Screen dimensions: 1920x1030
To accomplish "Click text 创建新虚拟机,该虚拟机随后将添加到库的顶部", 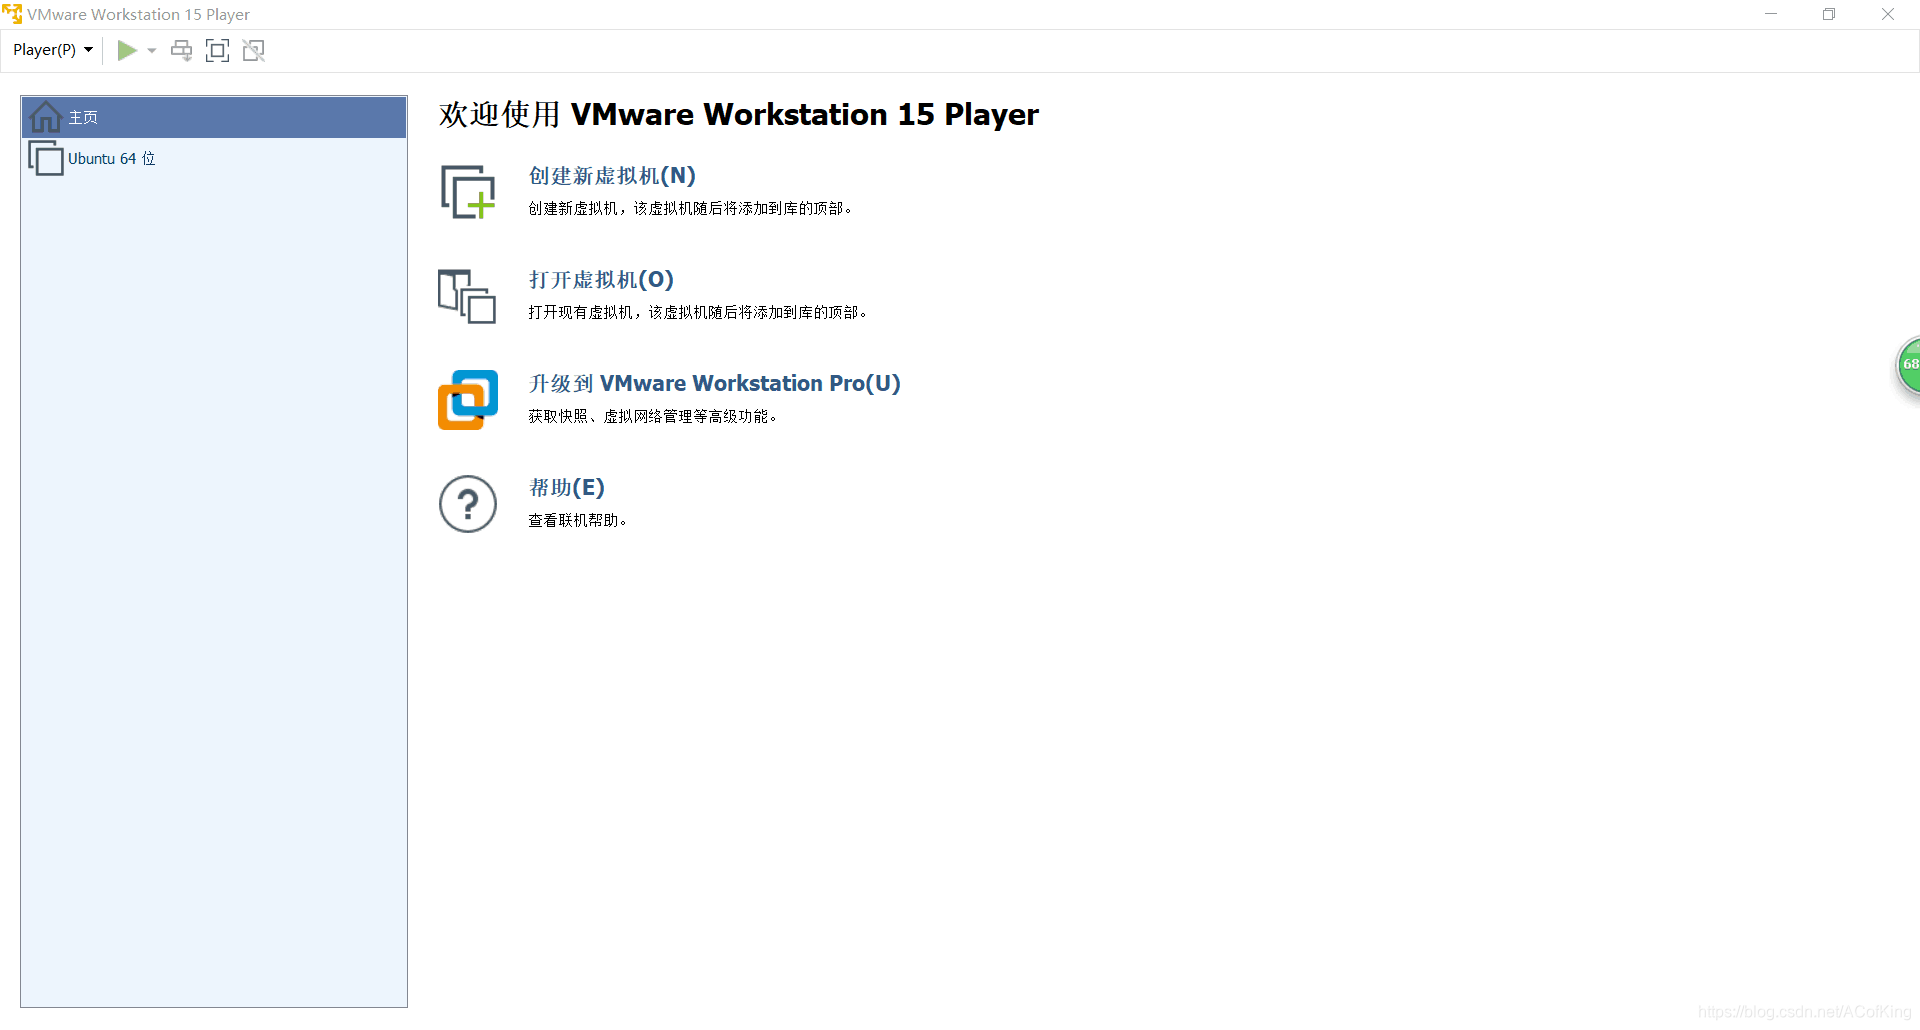I will [x=690, y=209].
